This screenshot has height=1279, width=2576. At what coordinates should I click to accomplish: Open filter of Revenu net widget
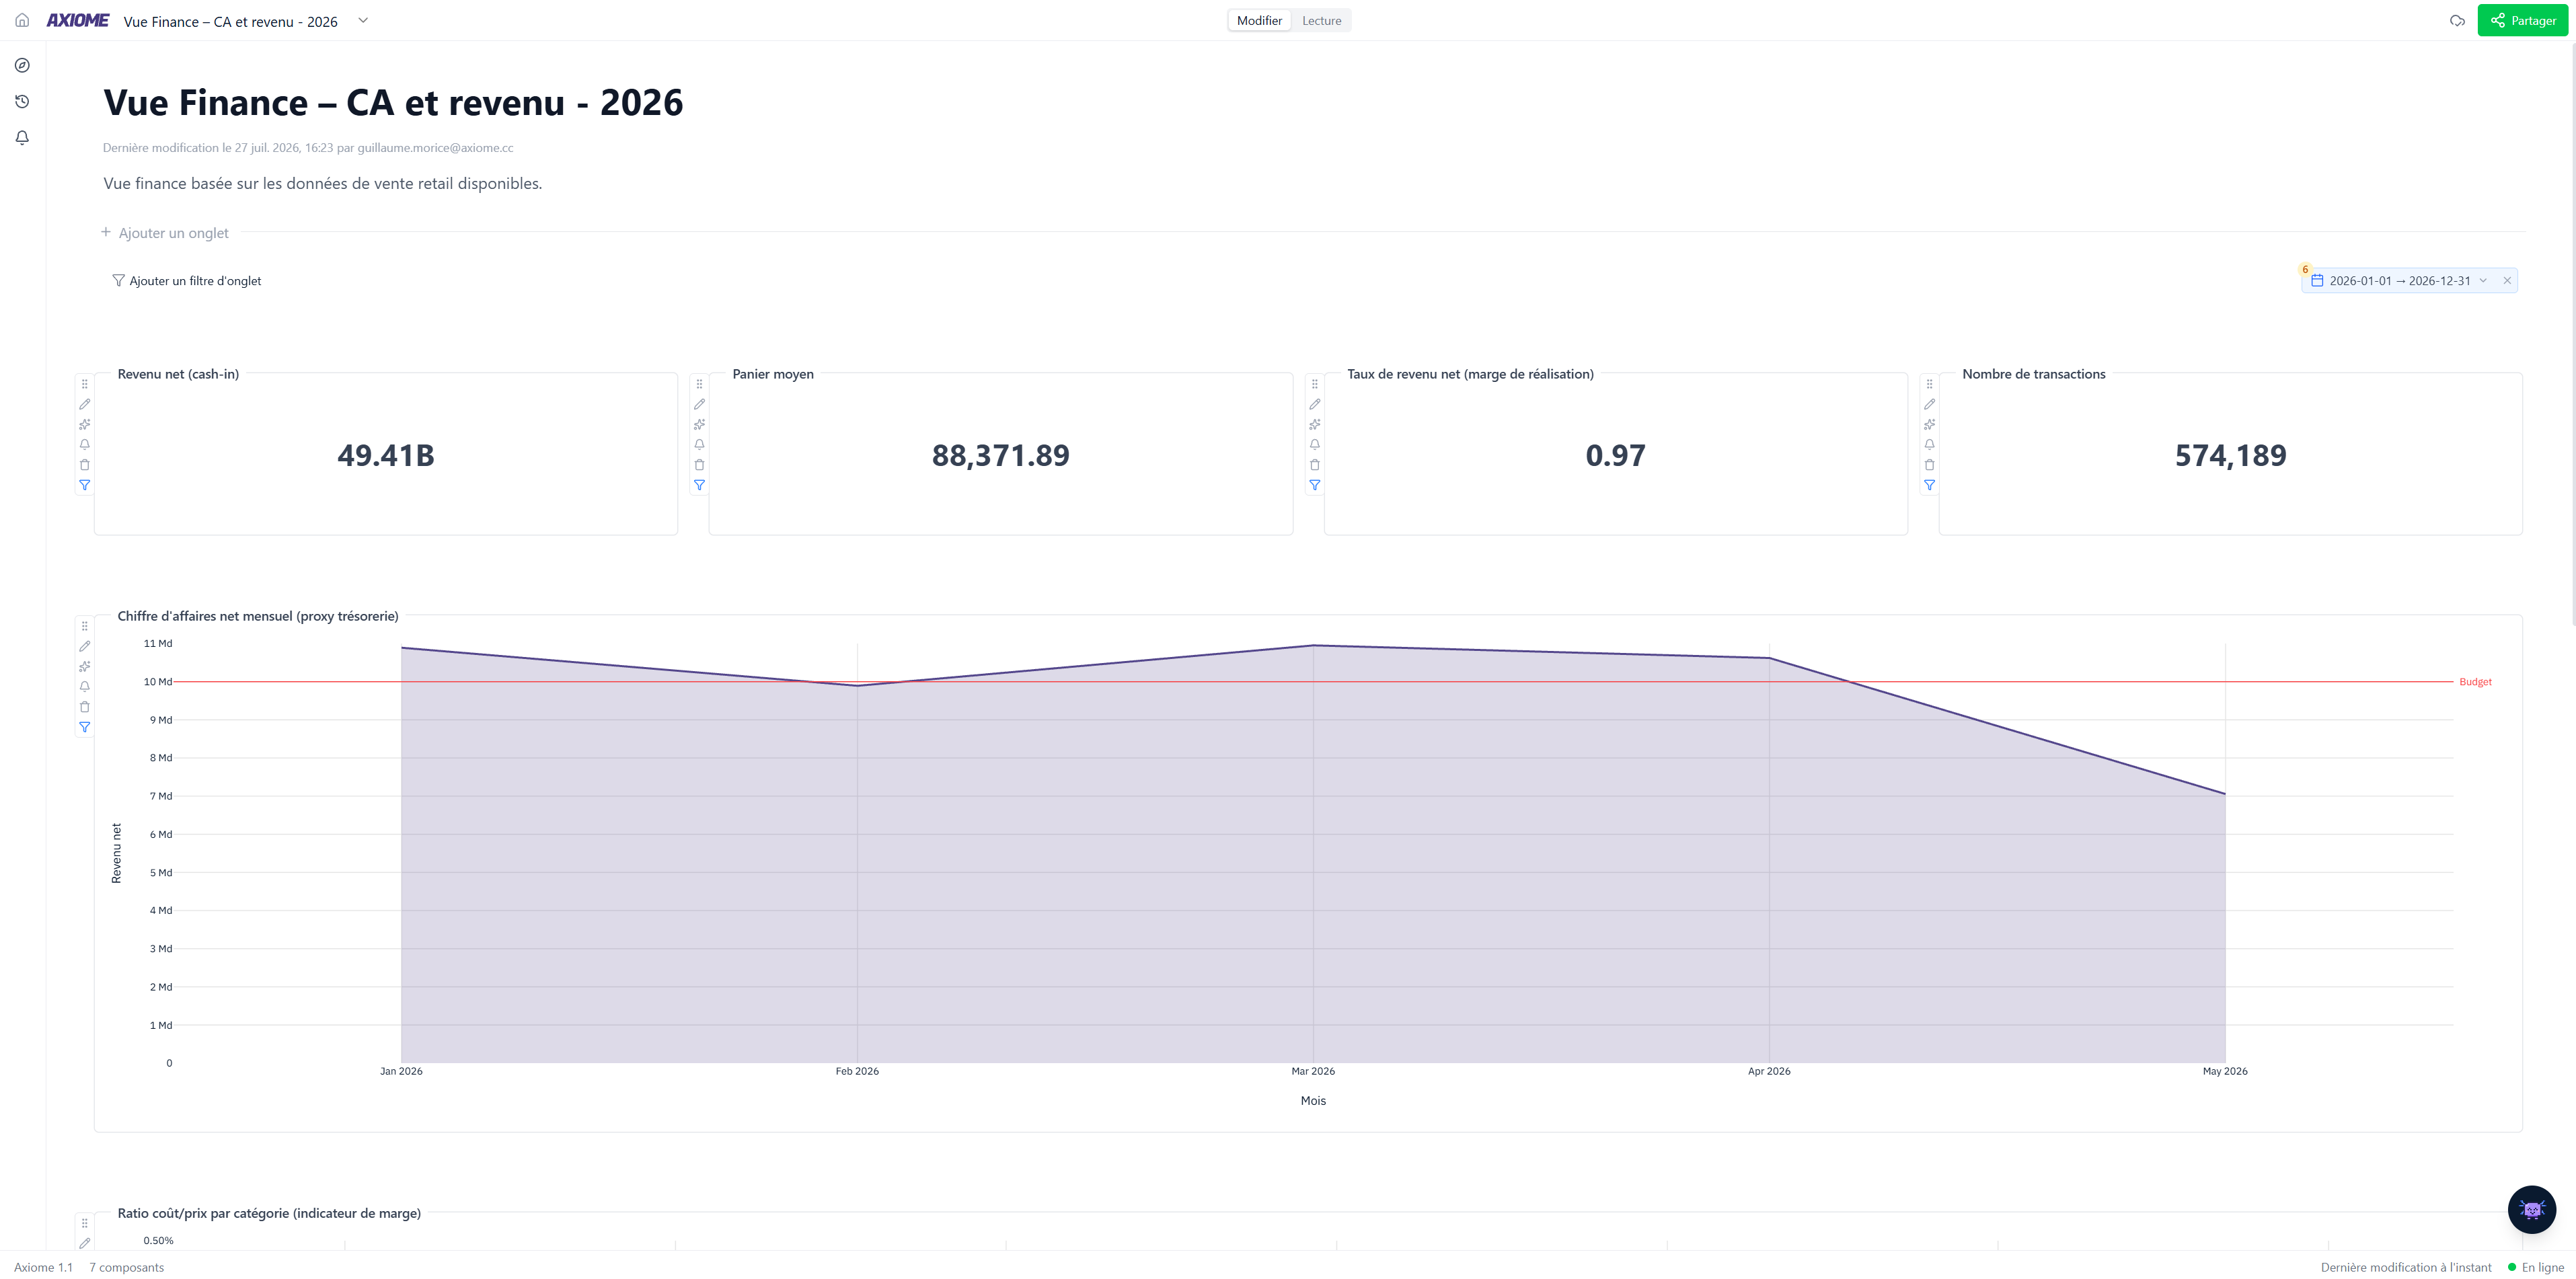(x=84, y=485)
